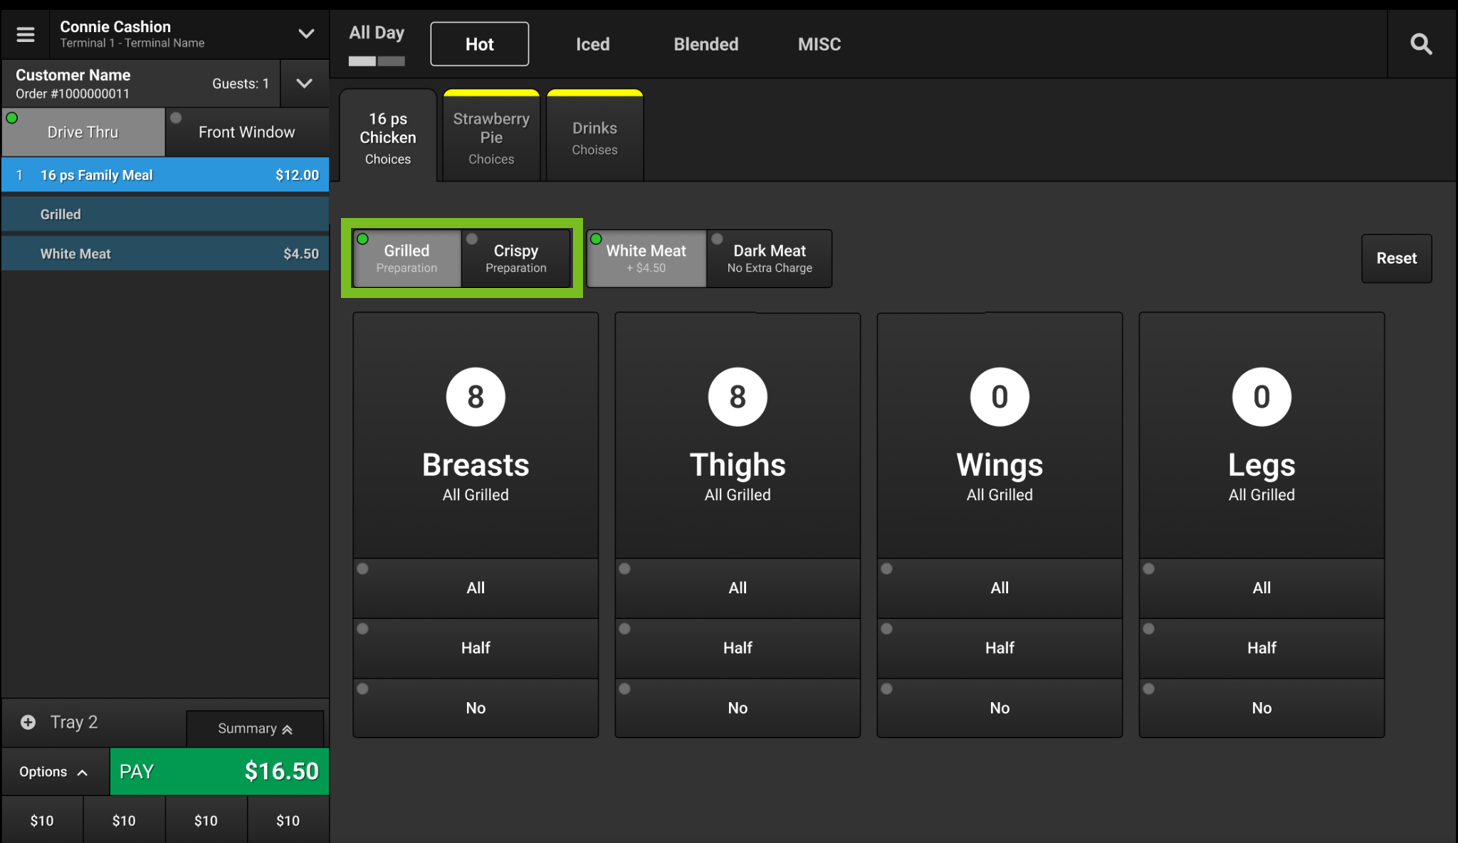Image resolution: width=1458 pixels, height=843 pixels.
Task: Expand the customer order details chevron
Action: tap(304, 84)
